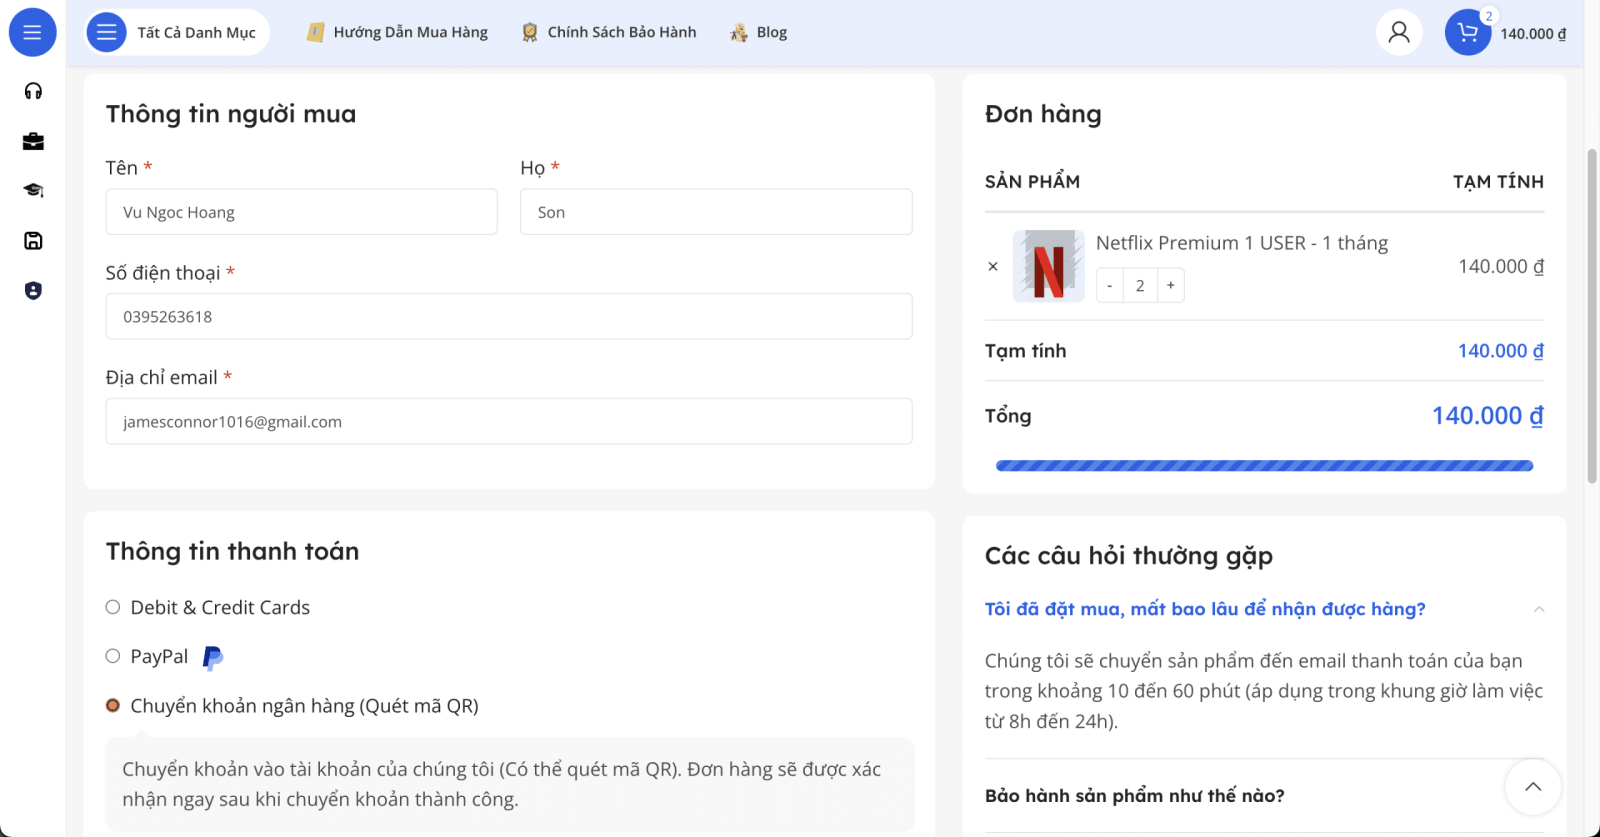Expand the Bảo hành sản phẩm FAQ
1600x837 pixels.
[1135, 796]
